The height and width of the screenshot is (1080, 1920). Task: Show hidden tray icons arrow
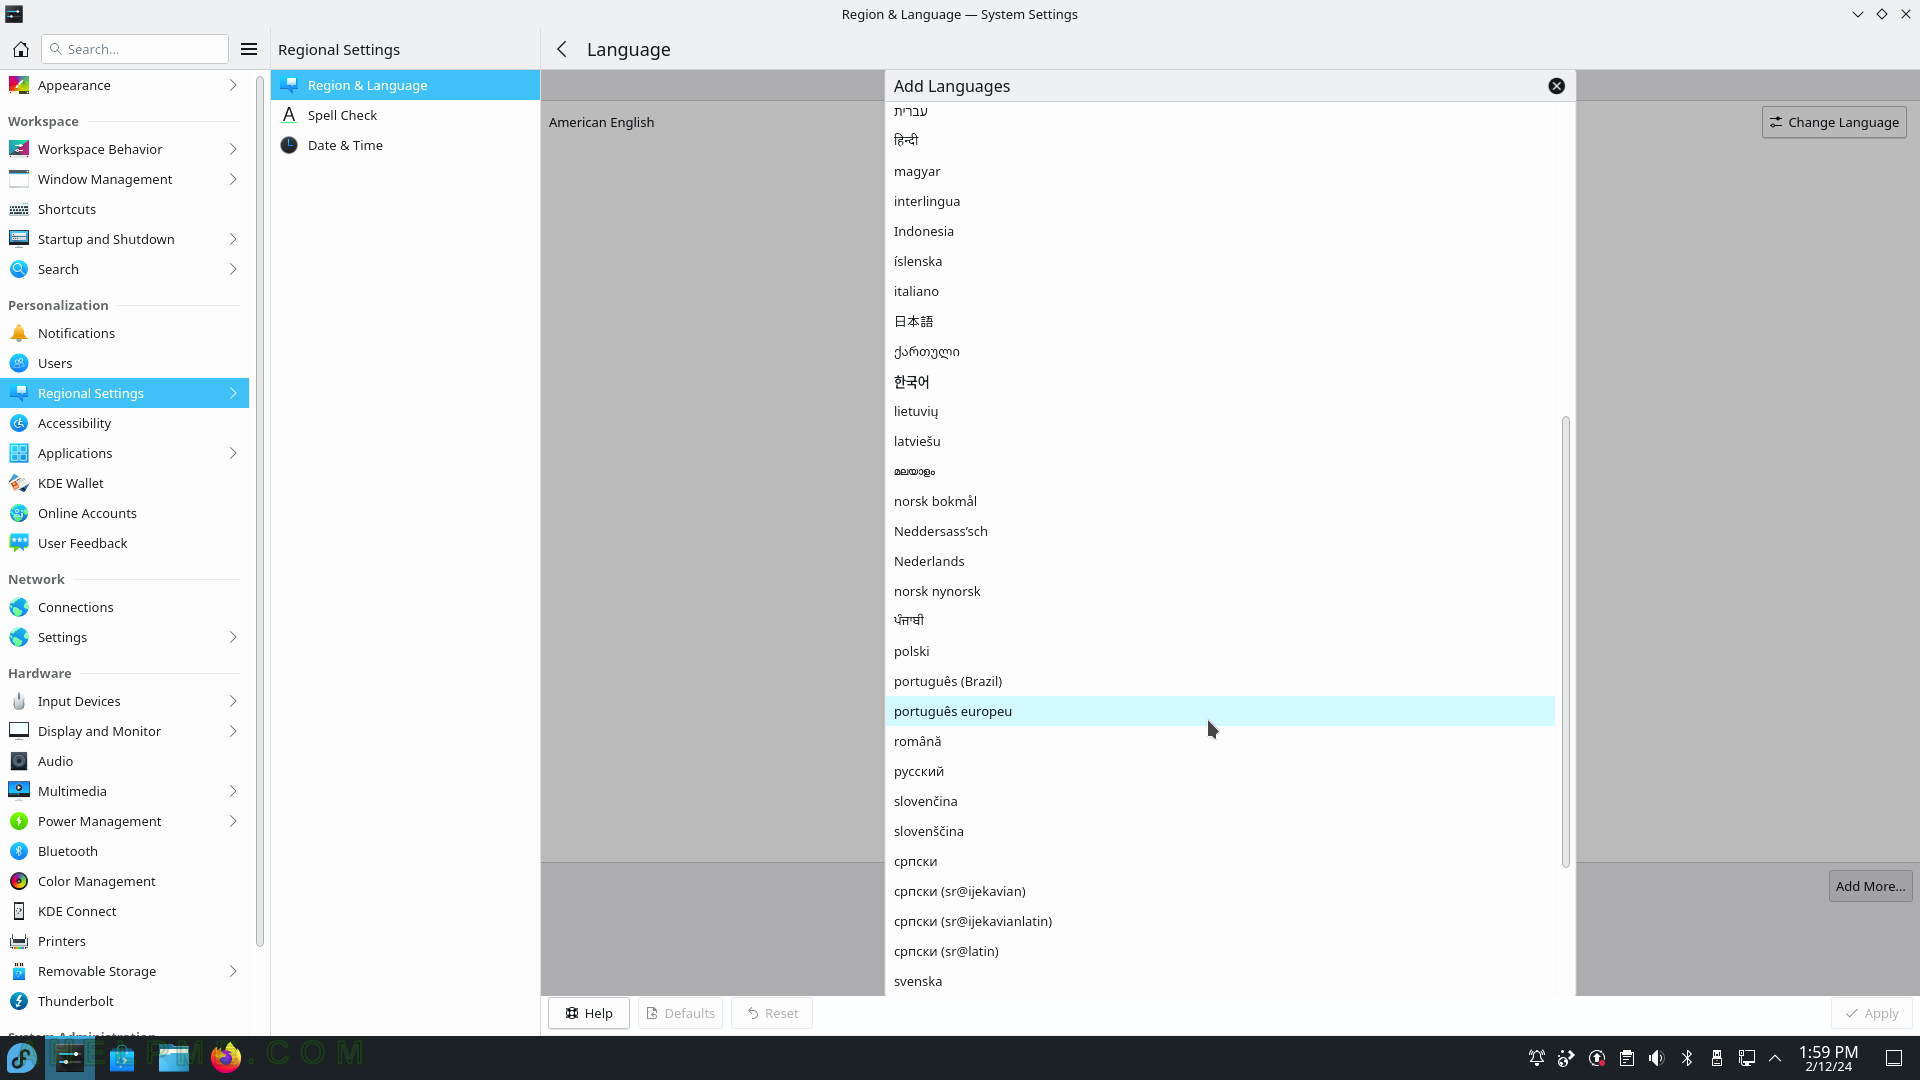tap(1775, 1058)
